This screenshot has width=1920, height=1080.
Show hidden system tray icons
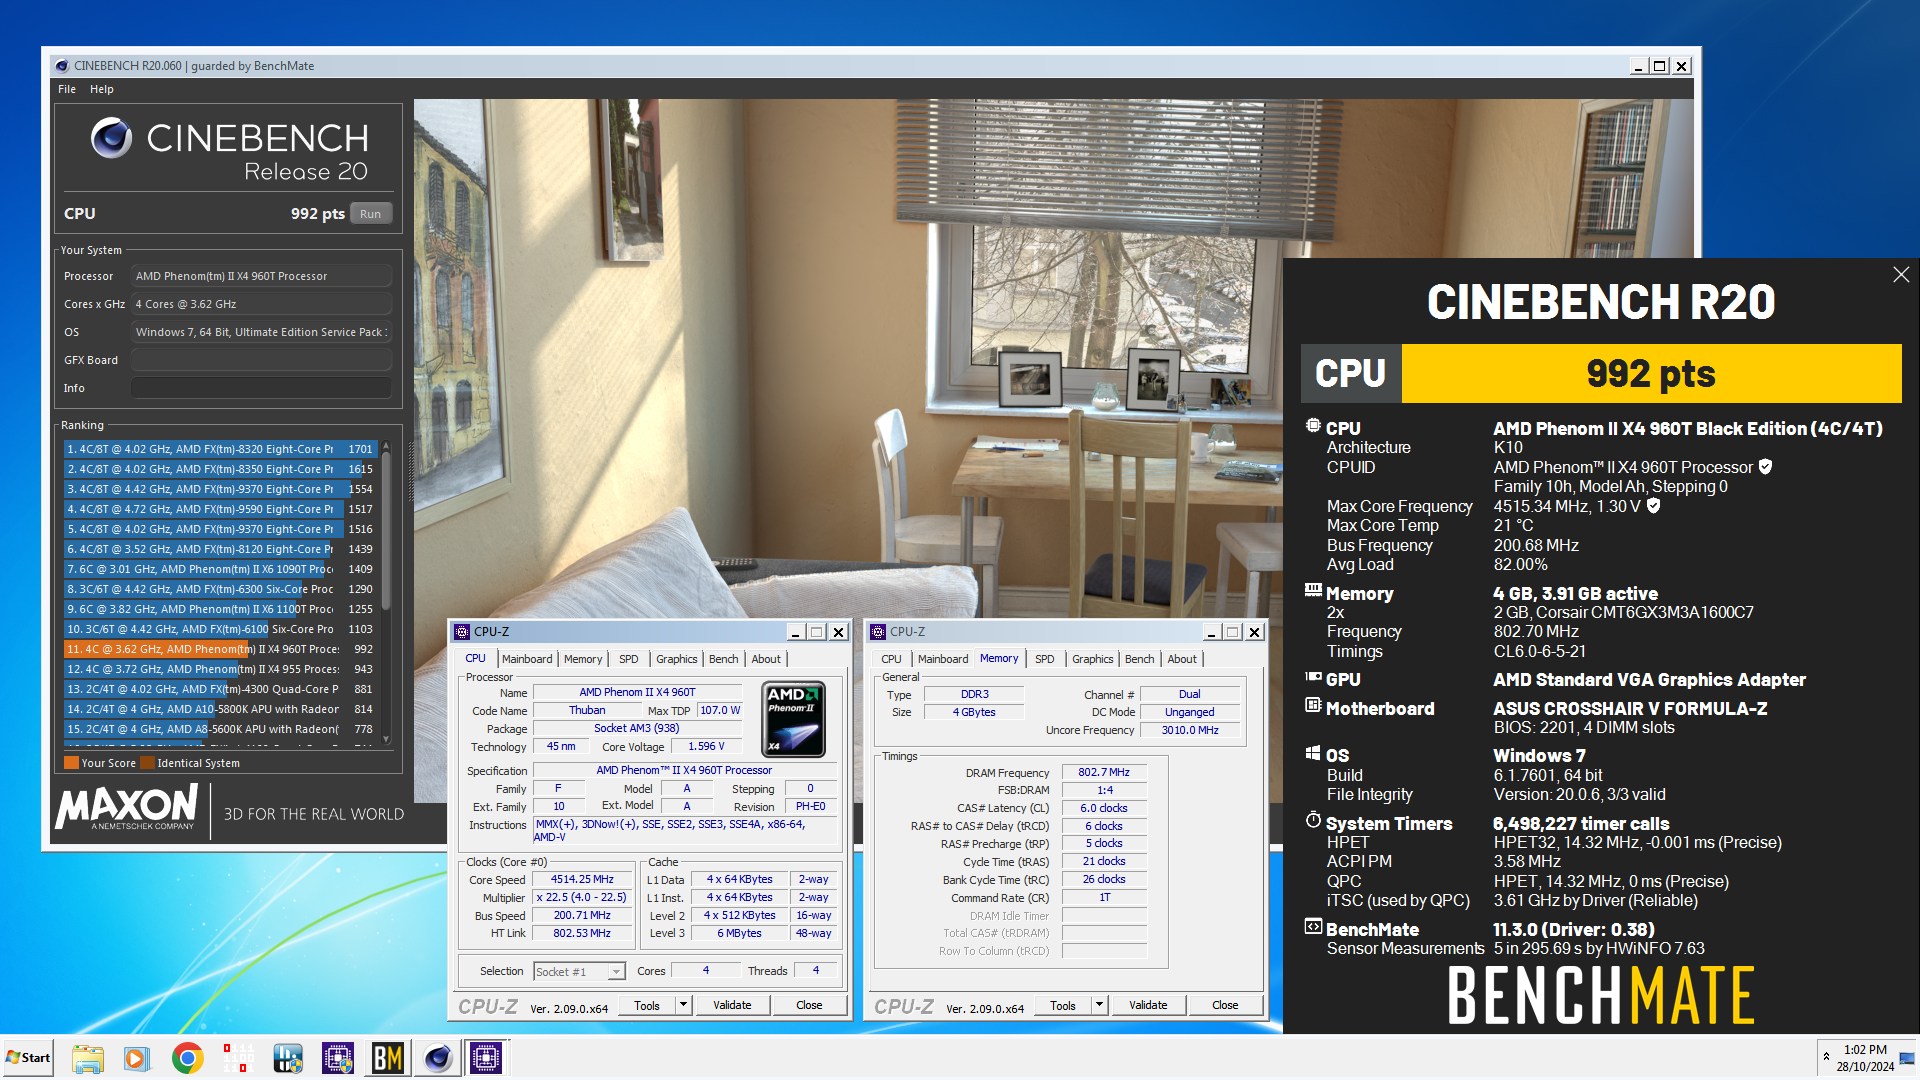pyautogui.click(x=1826, y=1057)
